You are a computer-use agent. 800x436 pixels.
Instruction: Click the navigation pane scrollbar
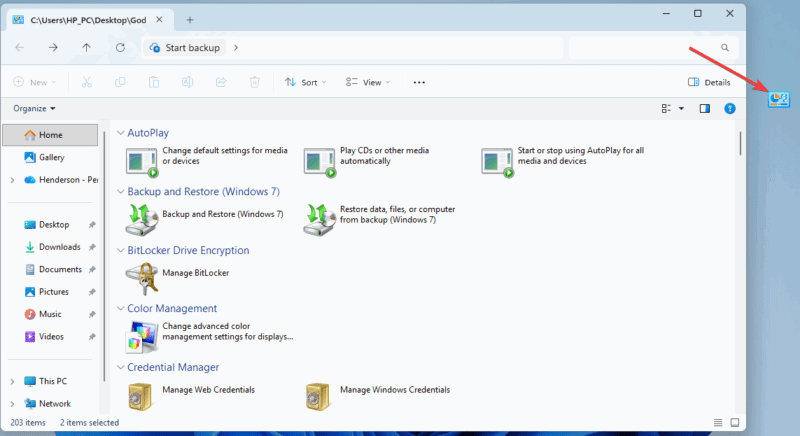click(104, 256)
